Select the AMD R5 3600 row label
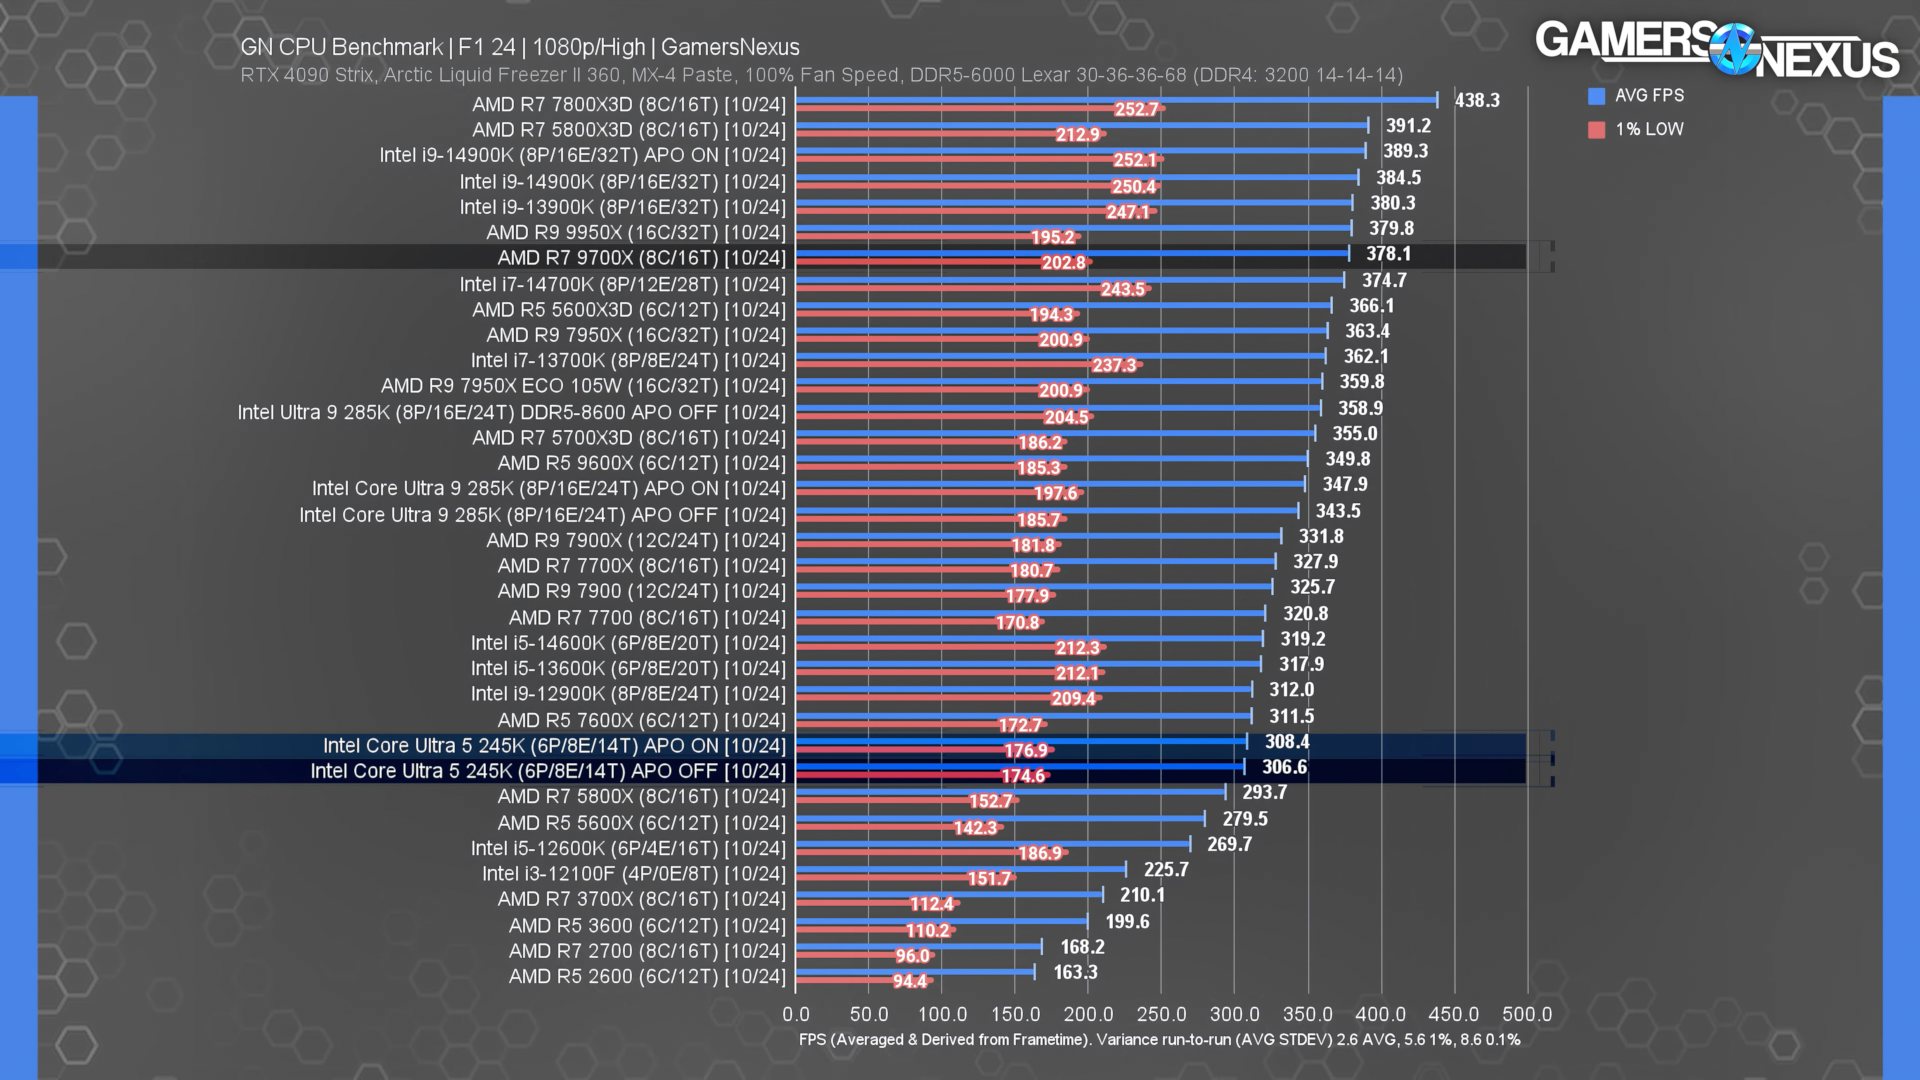The image size is (1920, 1080). 648,926
